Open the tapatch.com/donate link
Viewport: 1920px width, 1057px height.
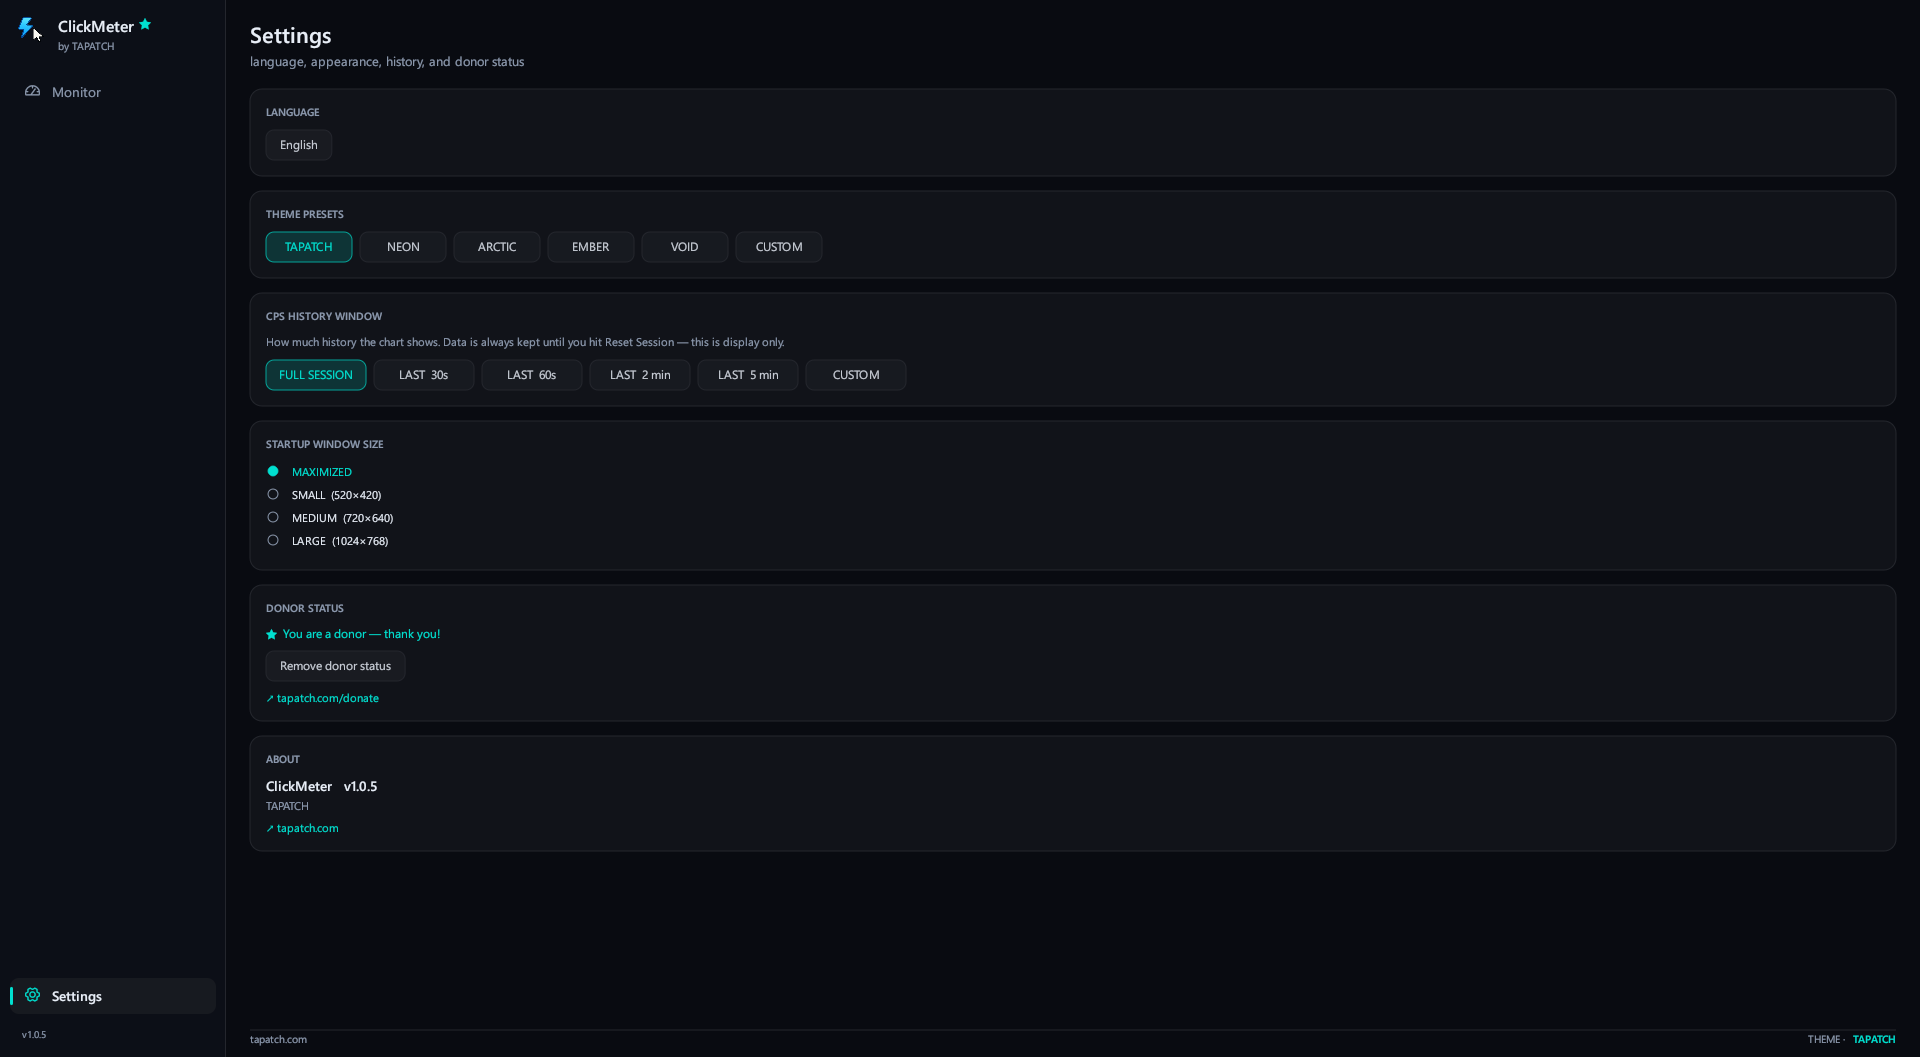point(323,698)
